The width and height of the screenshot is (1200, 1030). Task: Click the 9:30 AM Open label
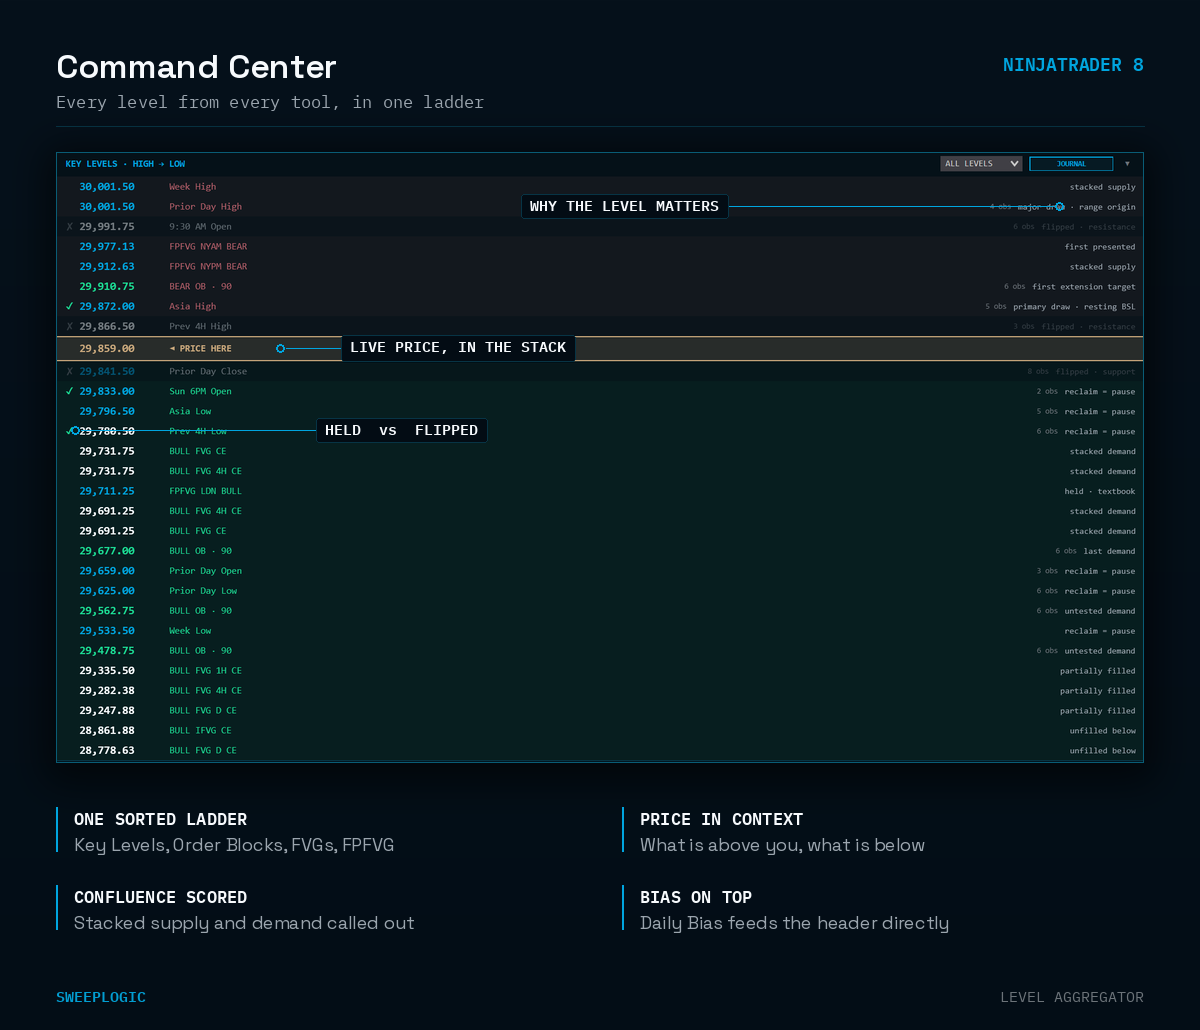pos(200,227)
